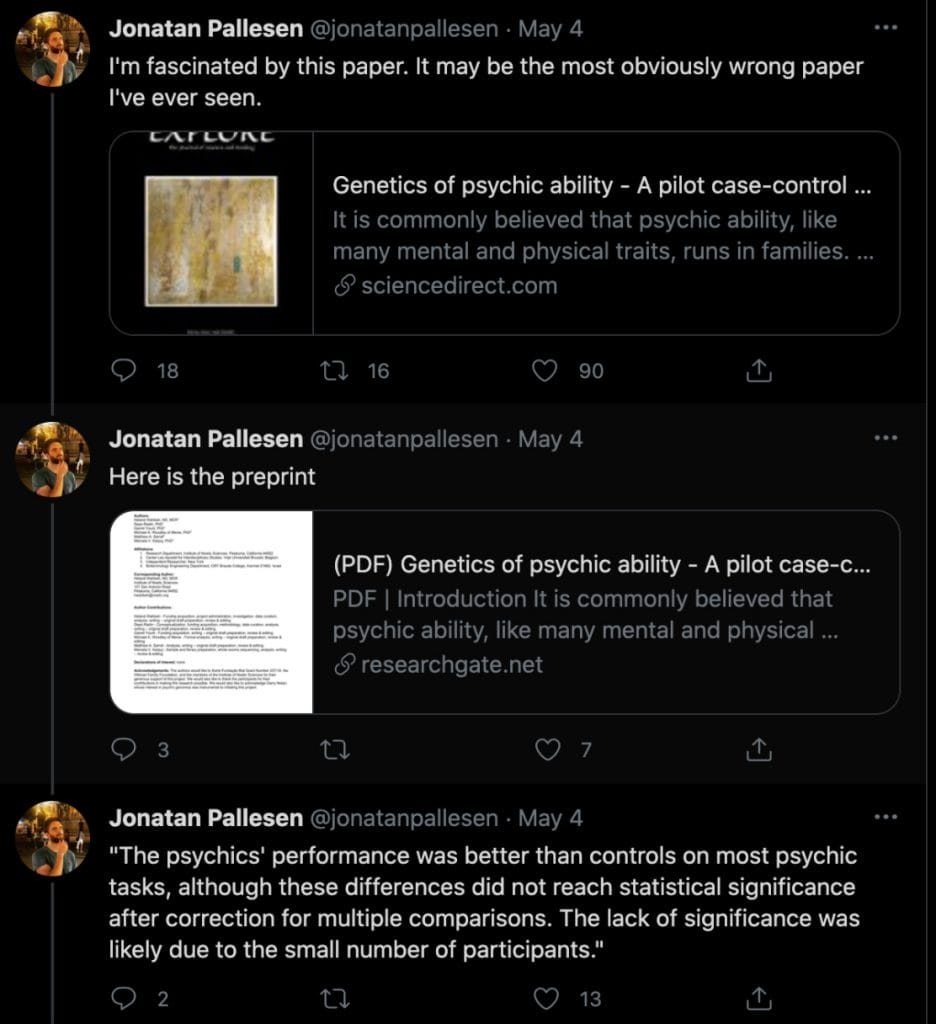Open the May 4 timestamp of the preprint tweet

[x=551, y=438]
